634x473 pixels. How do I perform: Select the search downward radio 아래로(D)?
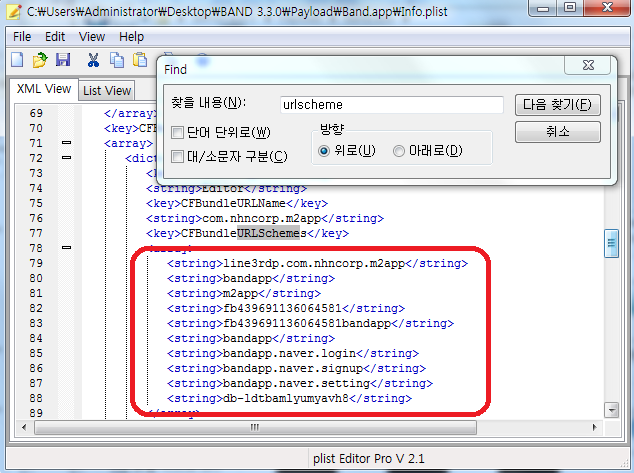[x=399, y=151]
